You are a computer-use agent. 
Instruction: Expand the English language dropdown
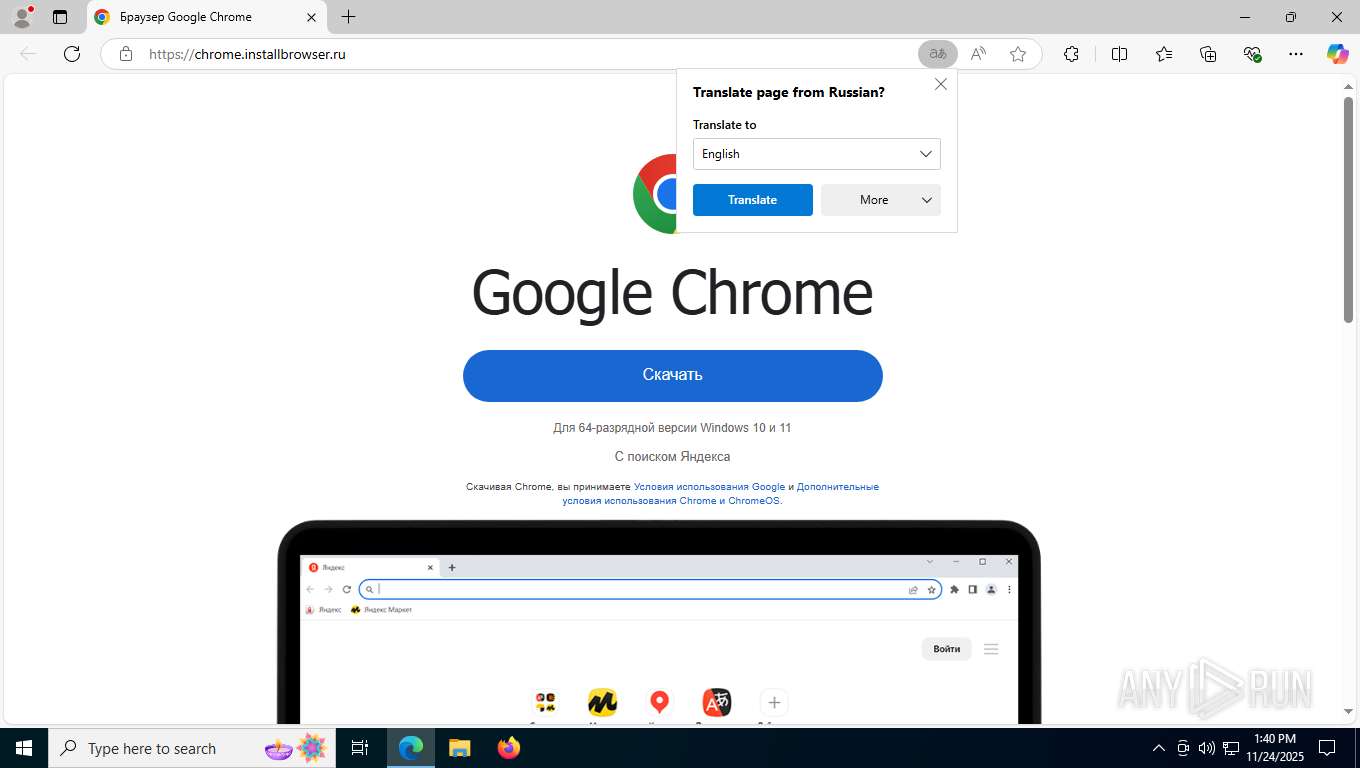pyautogui.click(x=817, y=154)
